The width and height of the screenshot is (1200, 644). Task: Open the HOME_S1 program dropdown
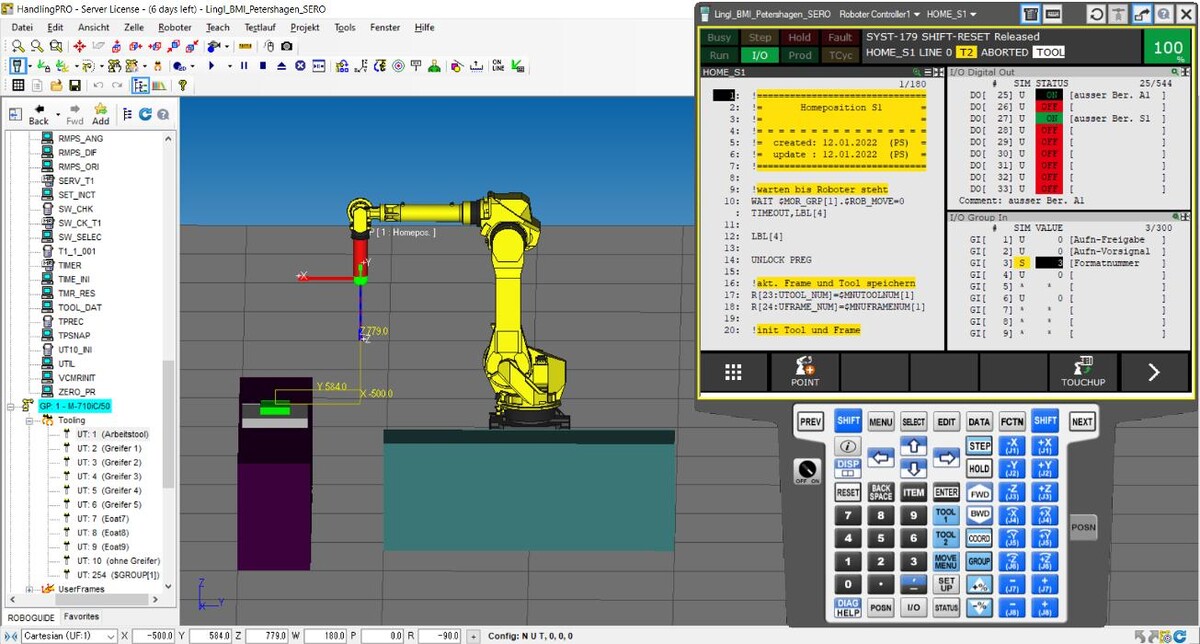click(x=952, y=15)
